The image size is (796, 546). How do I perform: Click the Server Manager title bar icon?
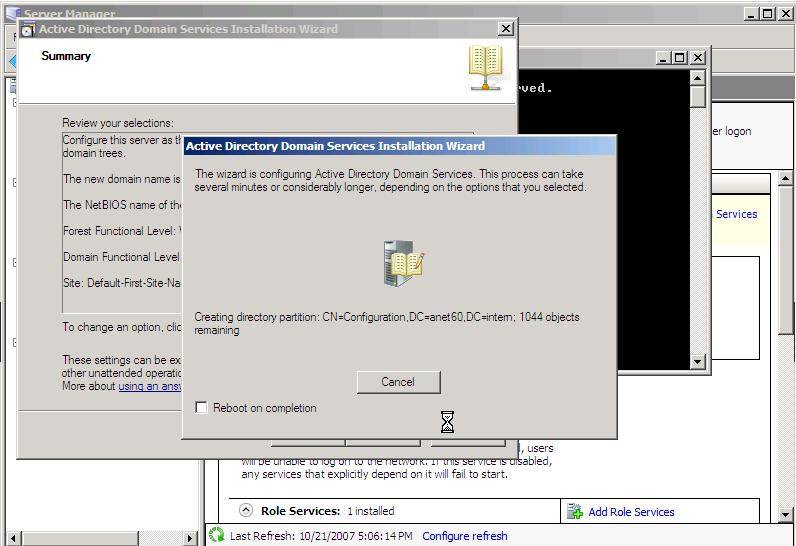click(13, 13)
